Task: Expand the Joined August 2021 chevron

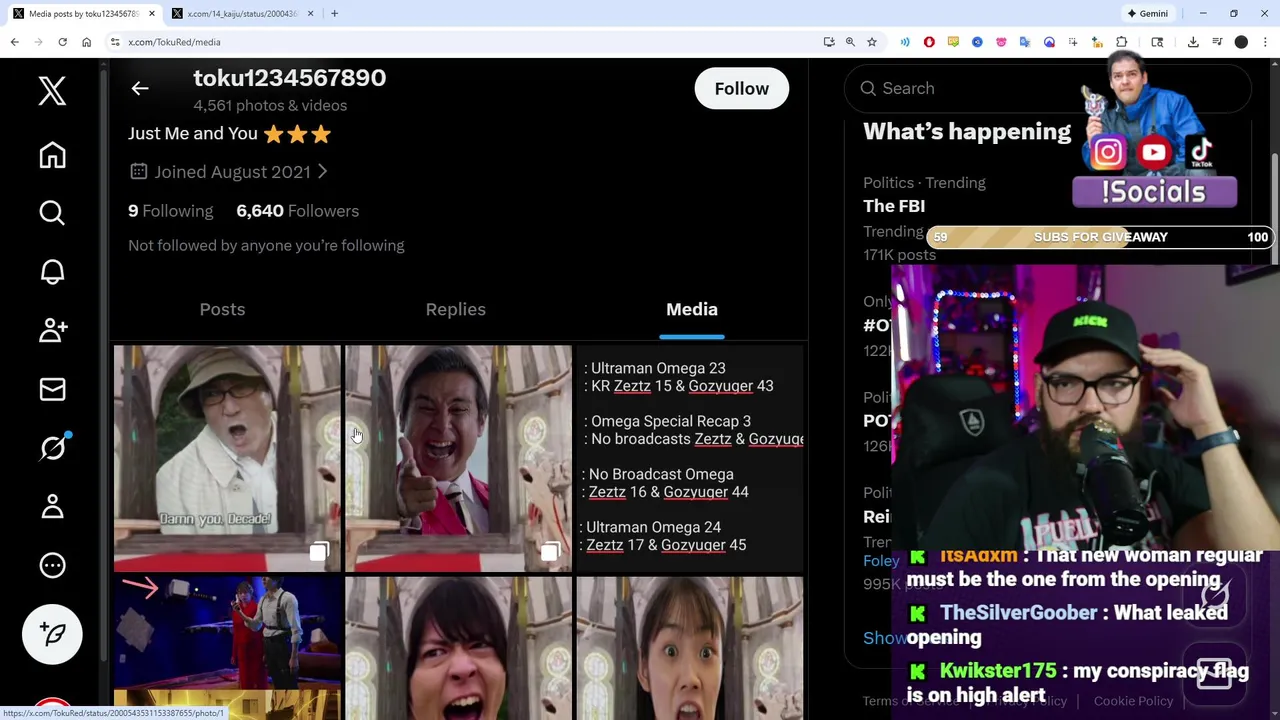Action: click(x=322, y=172)
